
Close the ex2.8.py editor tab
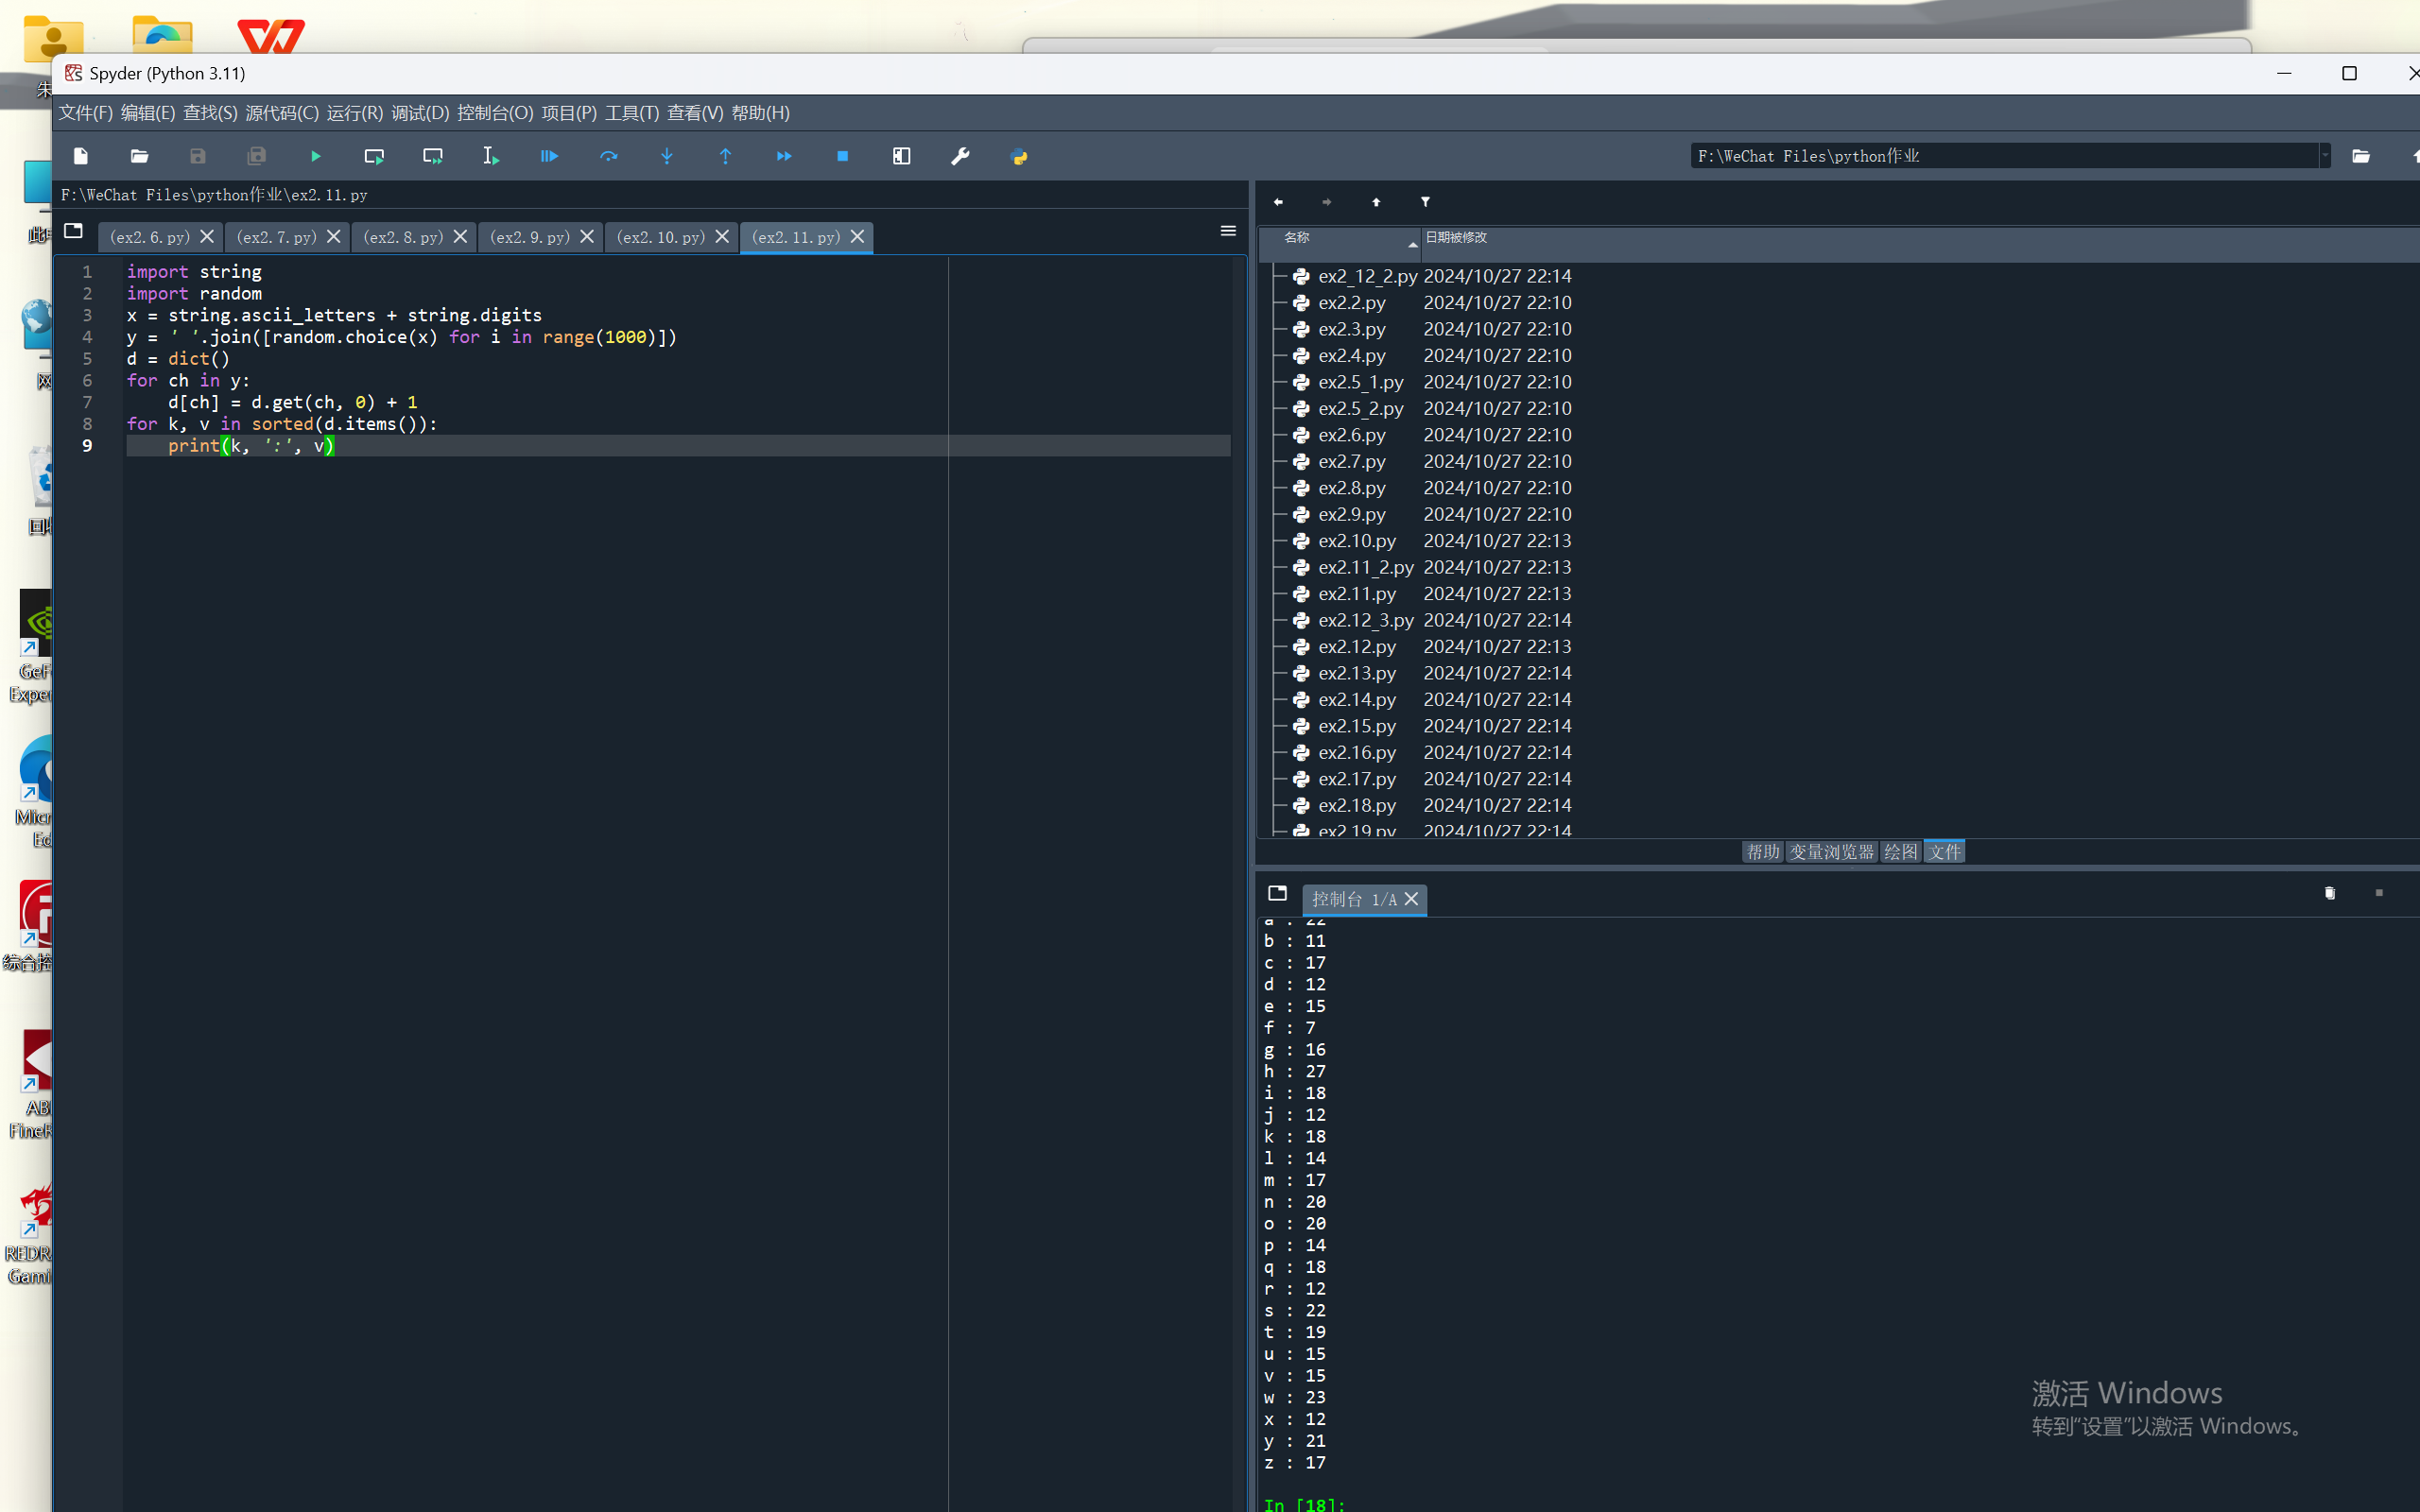[x=460, y=237]
